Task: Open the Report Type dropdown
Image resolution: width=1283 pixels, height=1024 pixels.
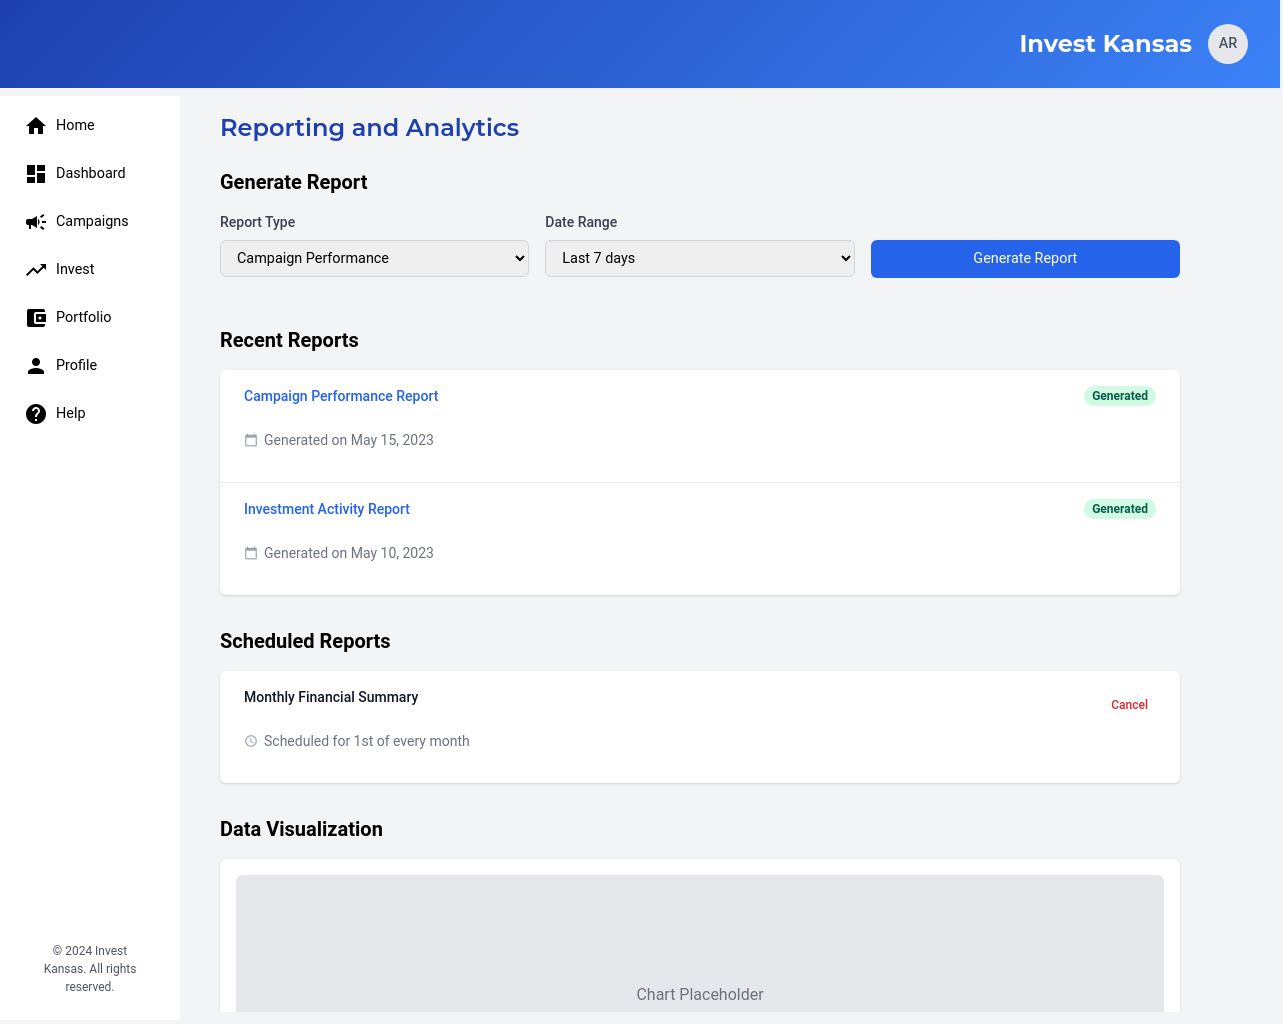Action: point(374,258)
